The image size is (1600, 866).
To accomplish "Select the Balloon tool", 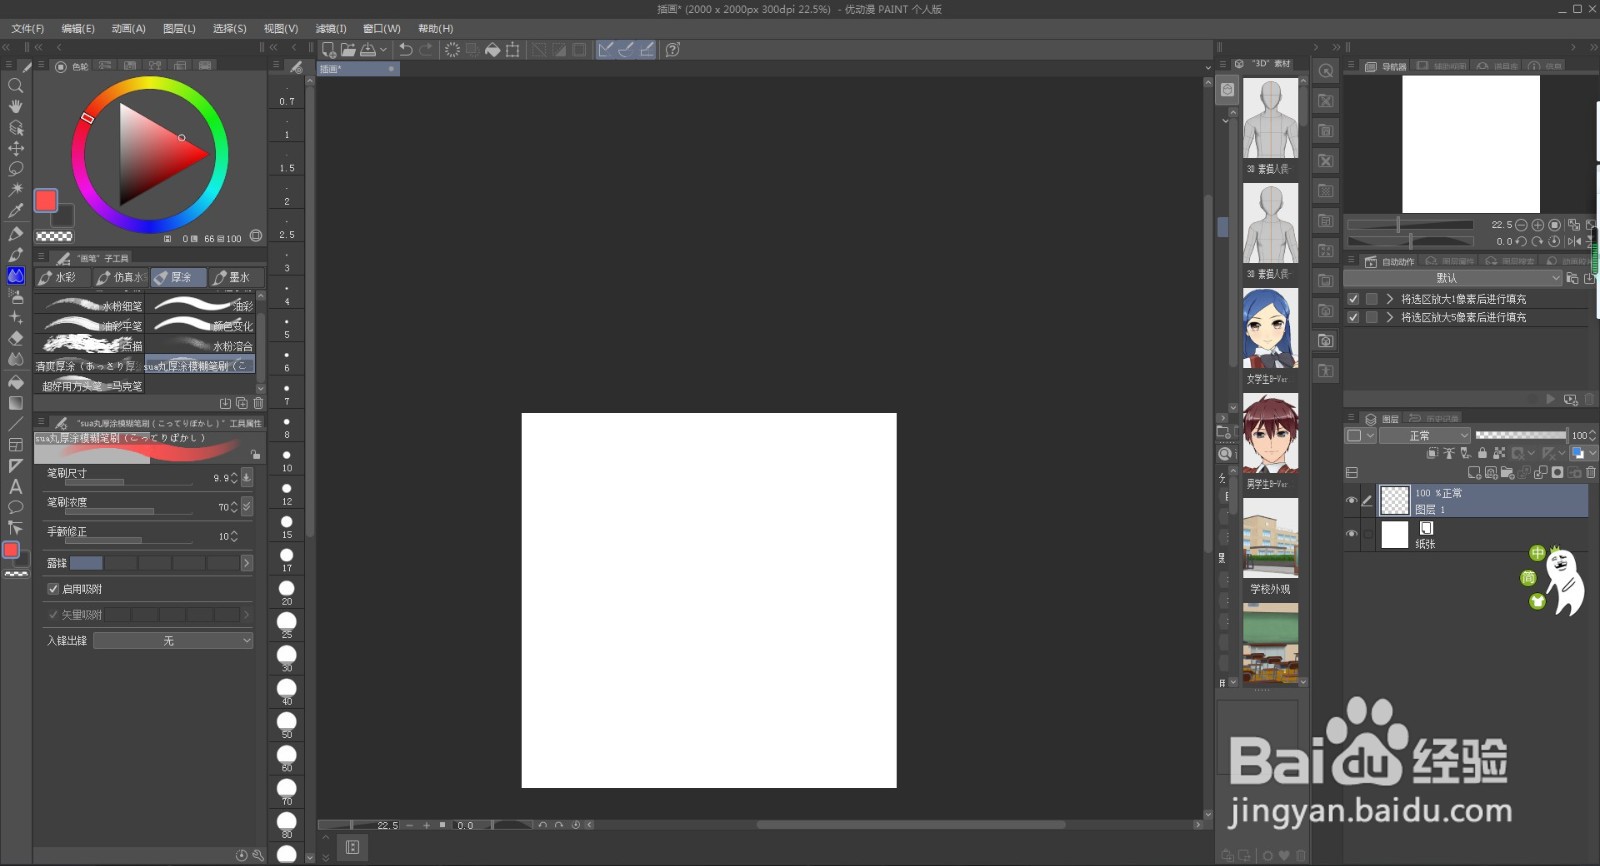I will point(15,507).
